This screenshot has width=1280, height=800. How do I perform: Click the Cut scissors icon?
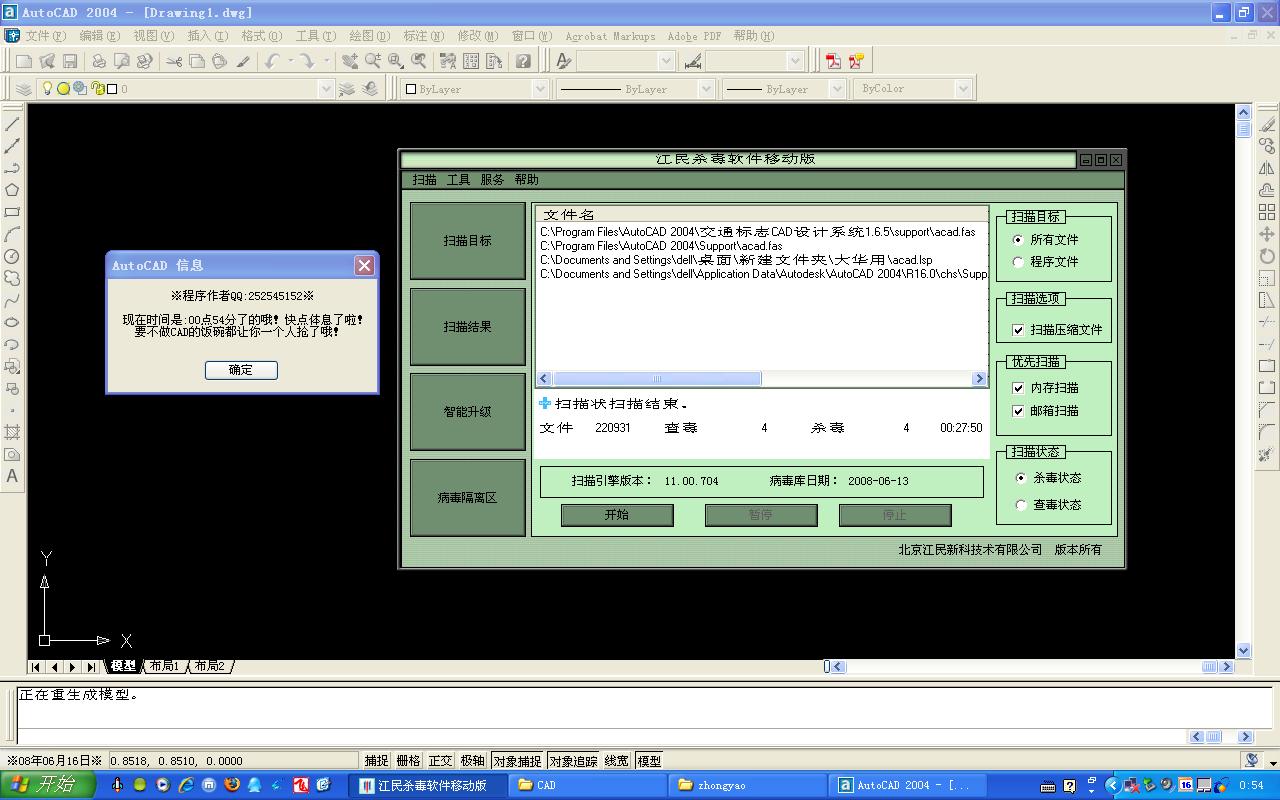pyautogui.click(x=174, y=61)
